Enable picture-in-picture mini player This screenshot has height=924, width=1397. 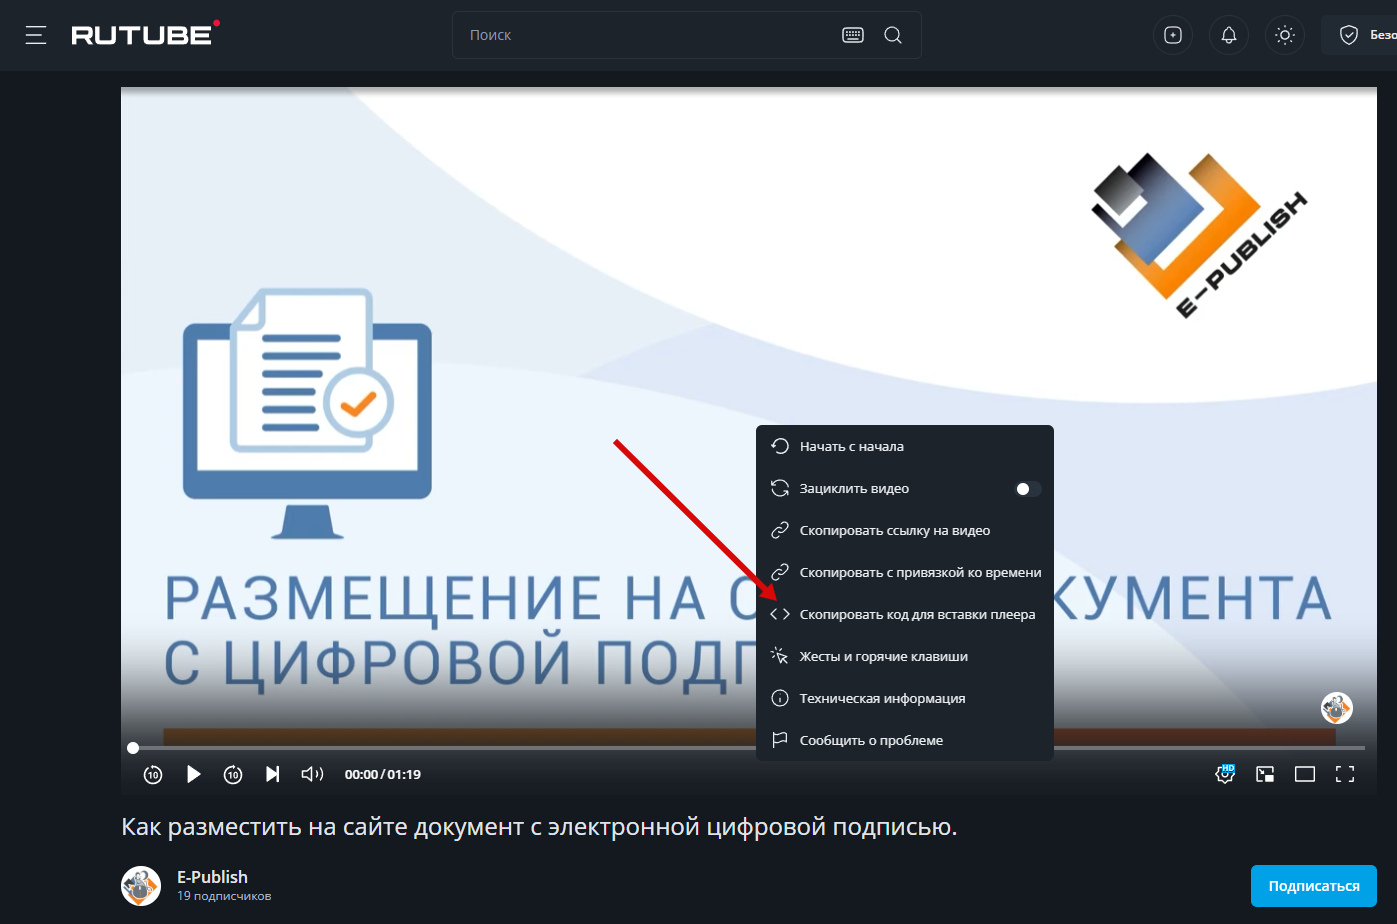(1265, 774)
